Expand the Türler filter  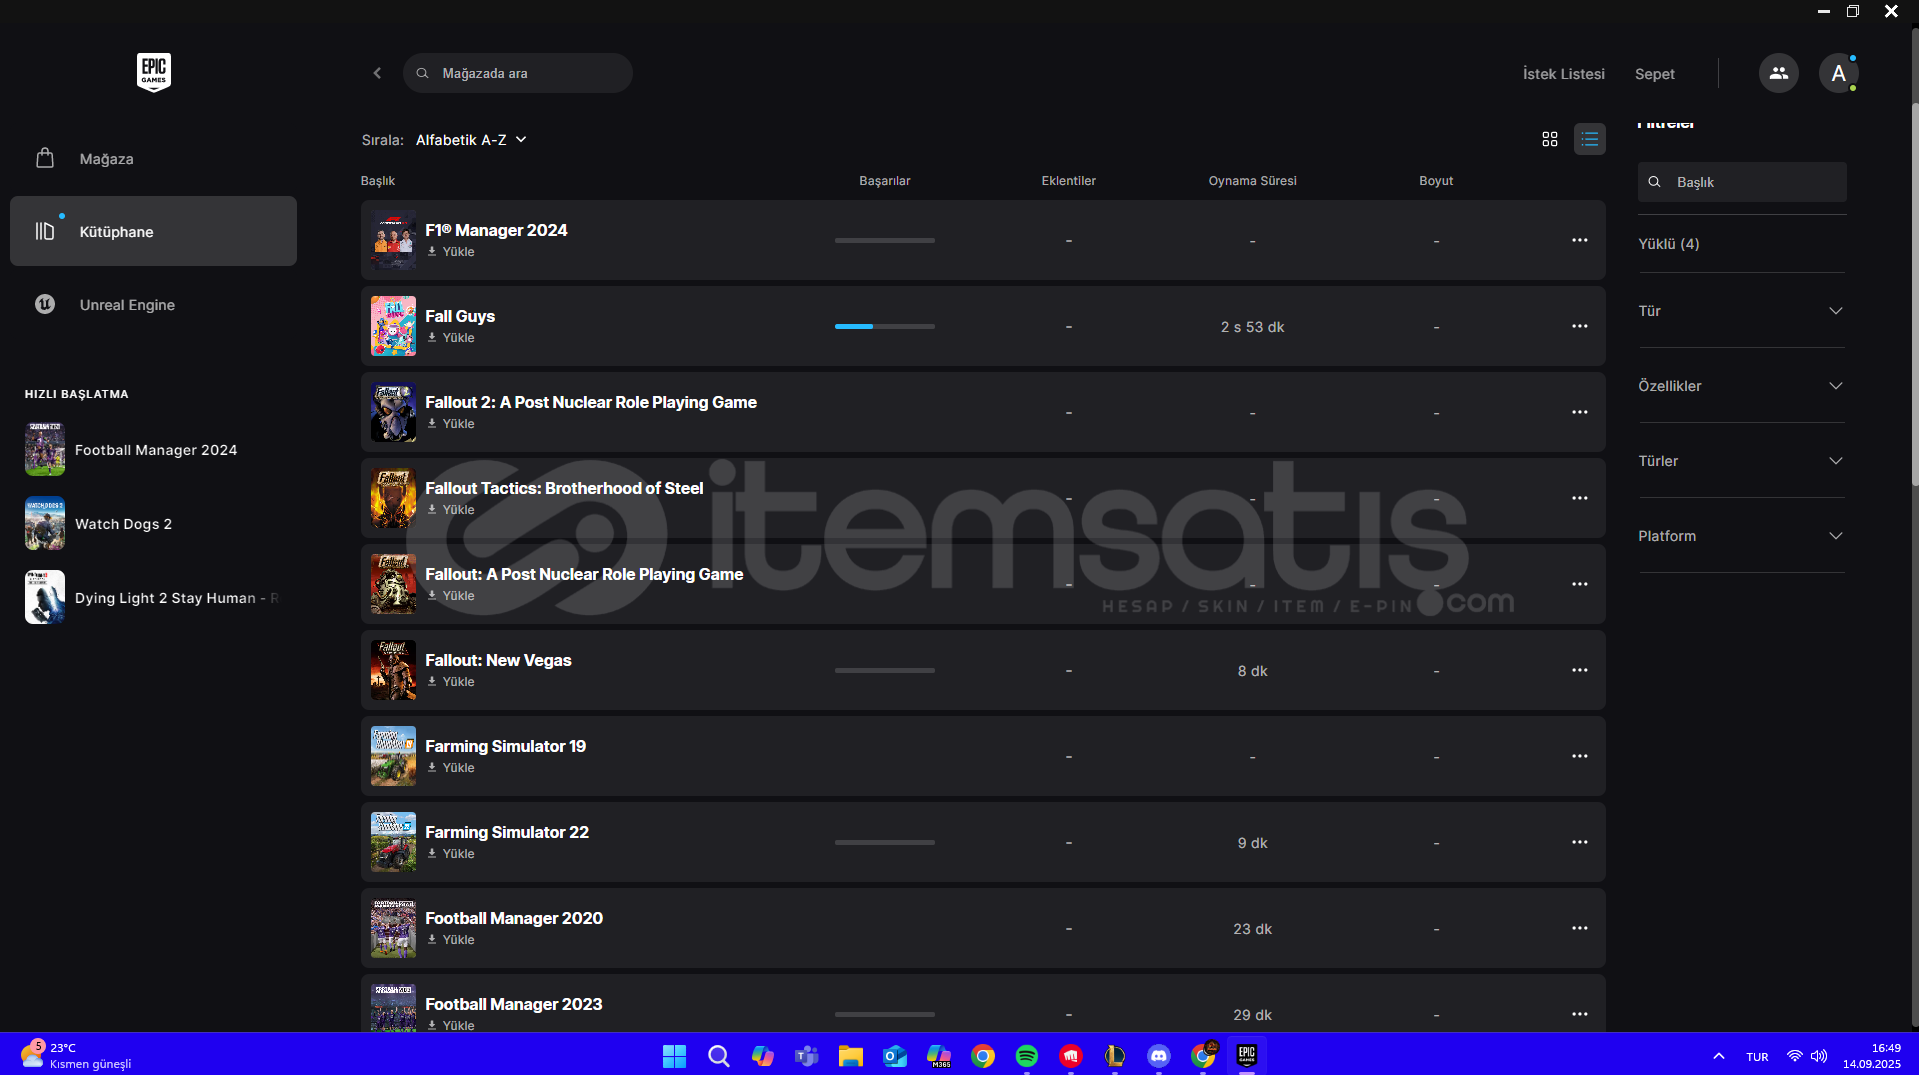[x=1741, y=461]
